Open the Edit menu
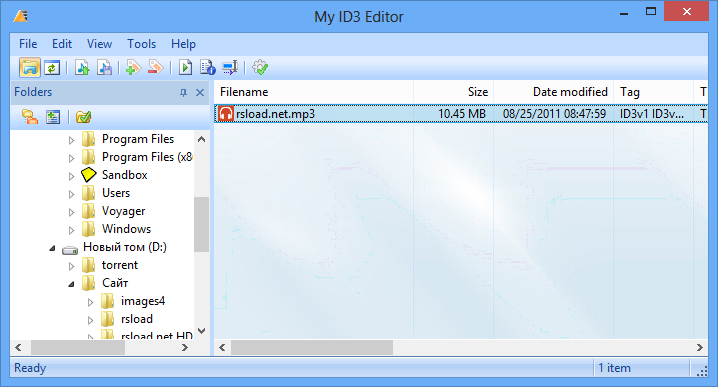 62,44
